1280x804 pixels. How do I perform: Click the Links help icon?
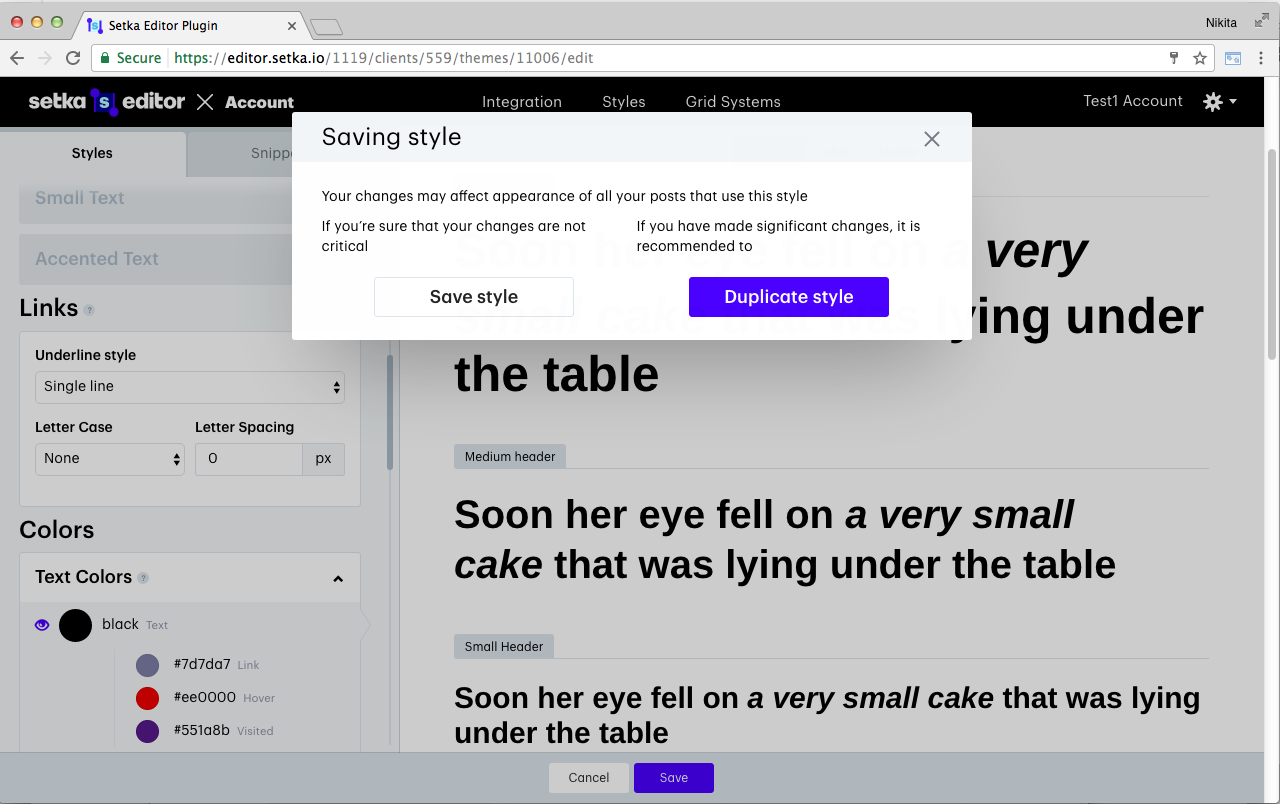89,311
